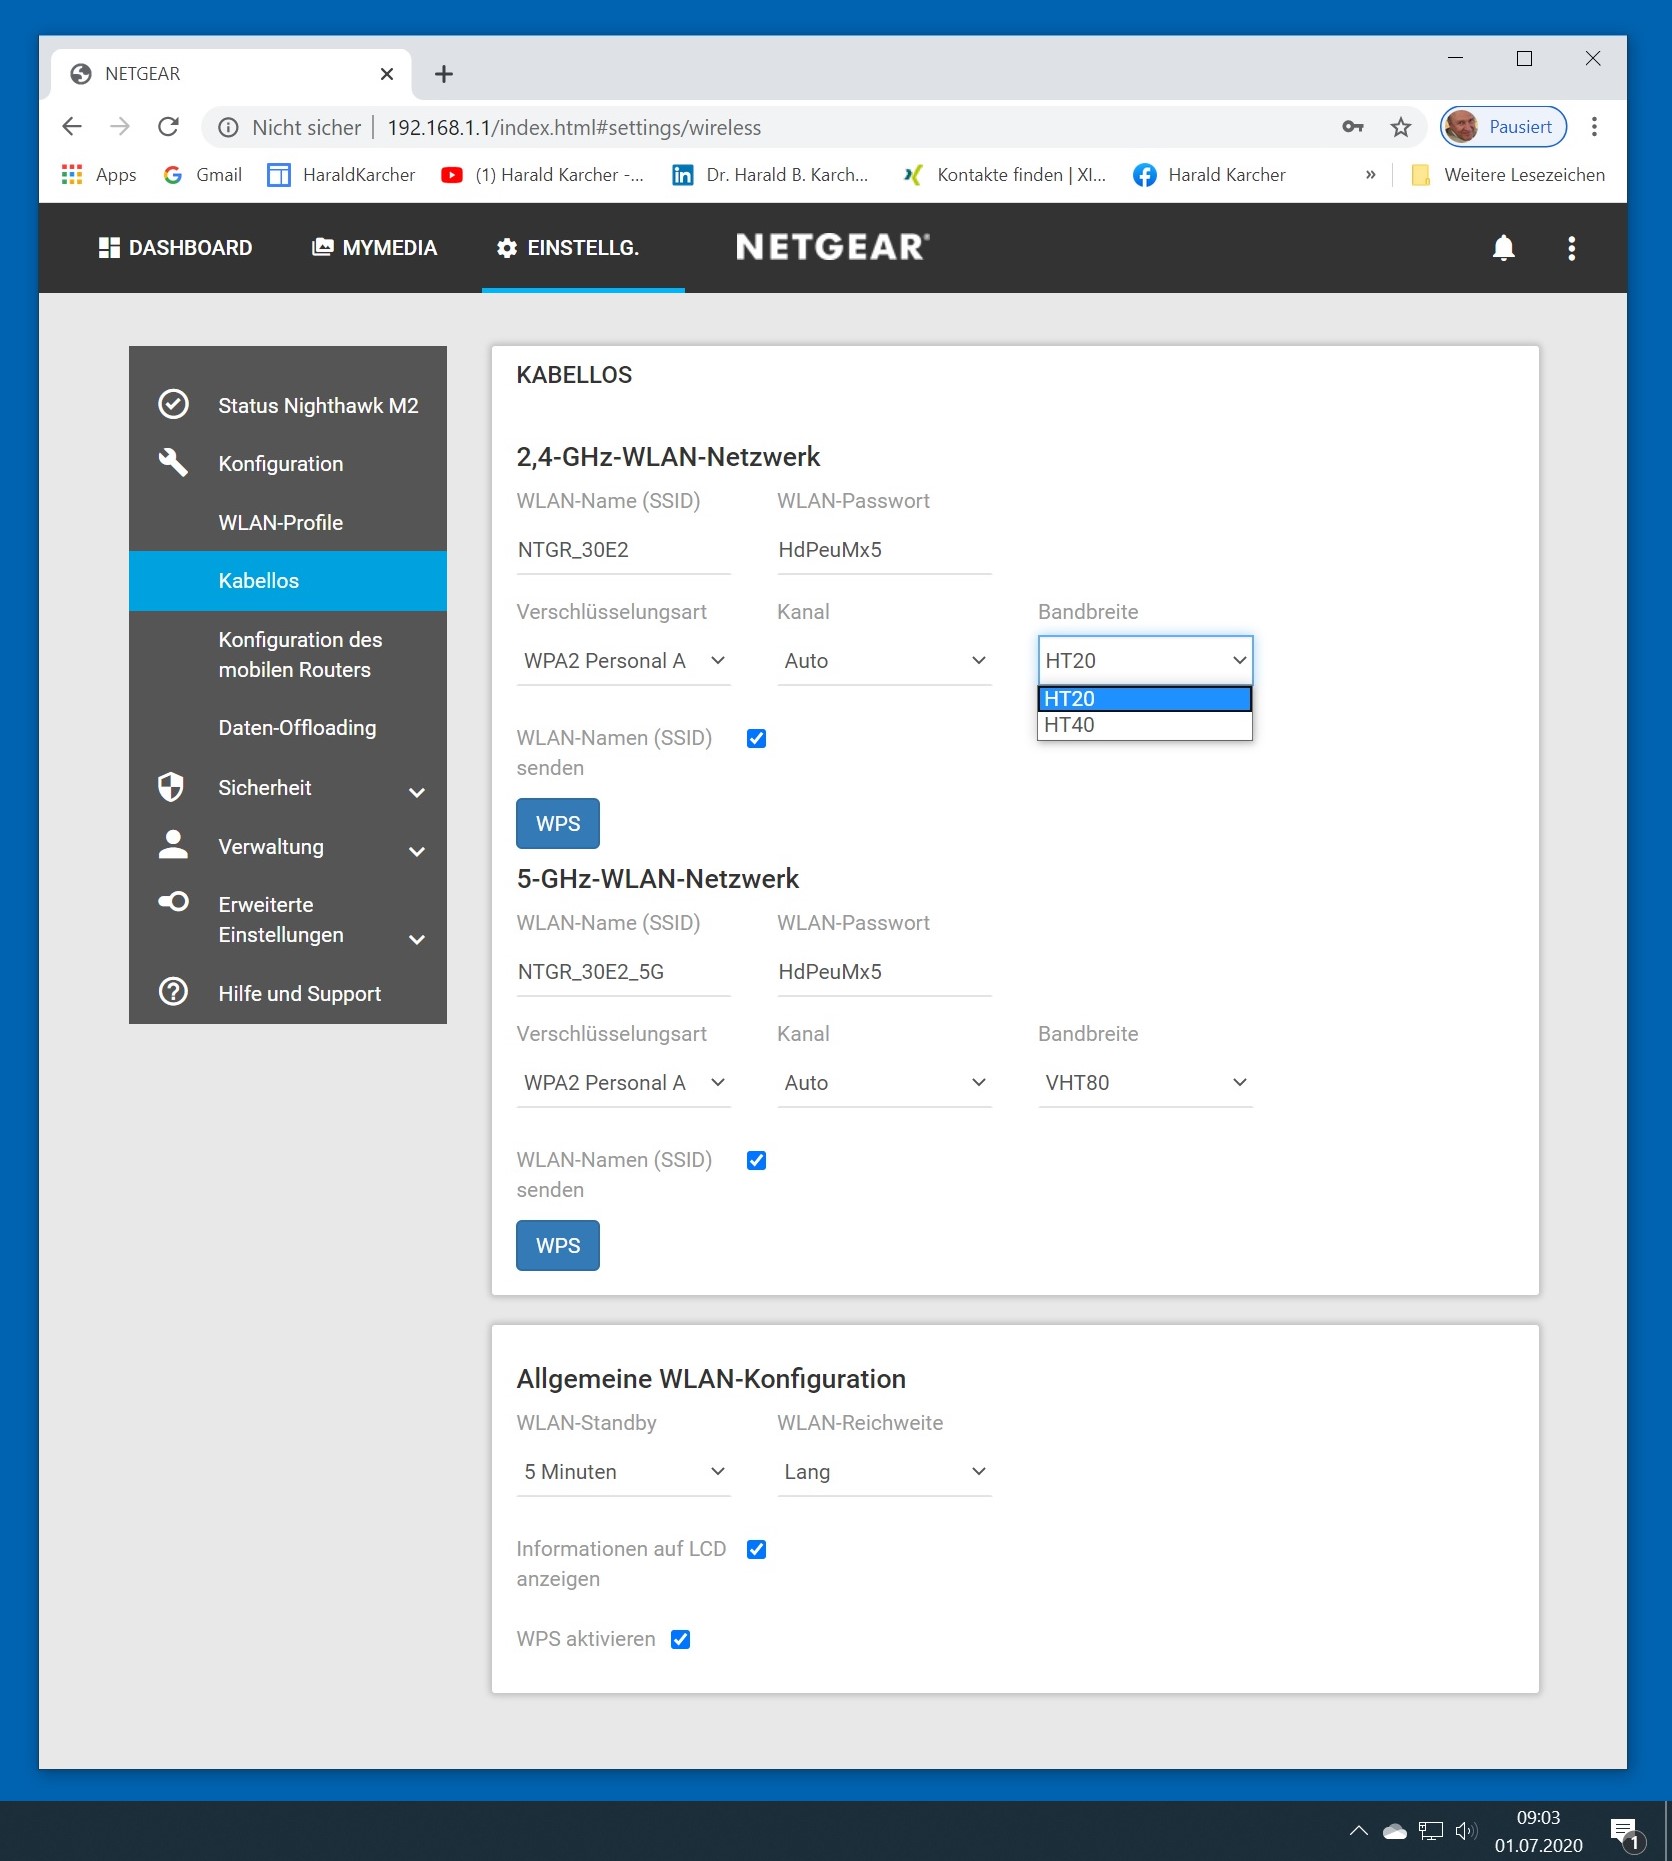
Task: Click the Status Nighthawk M2 checkmark icon
Action: pyautogui.click(x=173, y=405)
